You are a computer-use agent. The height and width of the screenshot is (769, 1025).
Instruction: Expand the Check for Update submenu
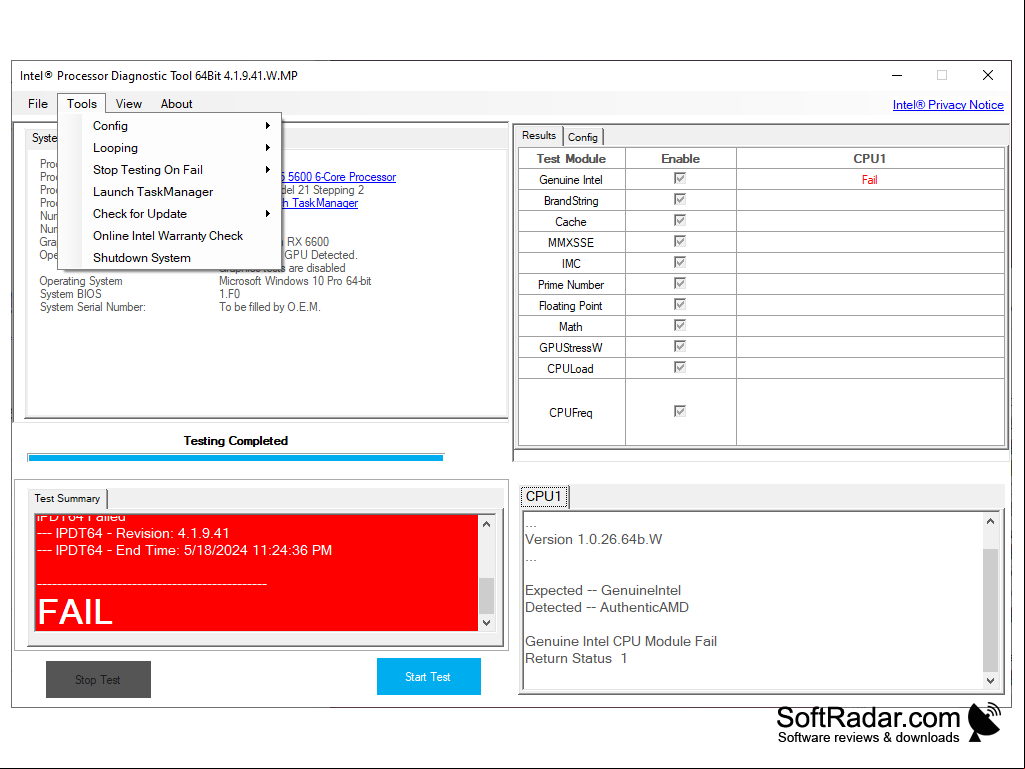tap(170, 214)
